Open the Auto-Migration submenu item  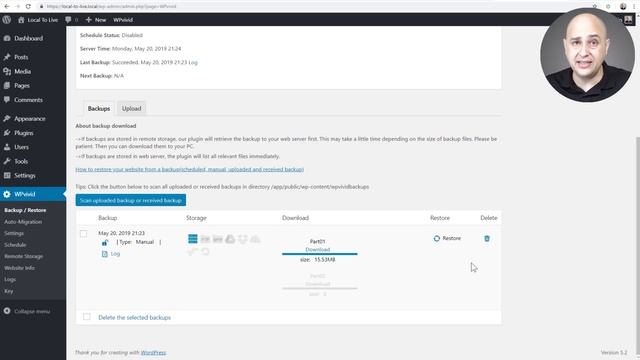[x=23, y=222]
